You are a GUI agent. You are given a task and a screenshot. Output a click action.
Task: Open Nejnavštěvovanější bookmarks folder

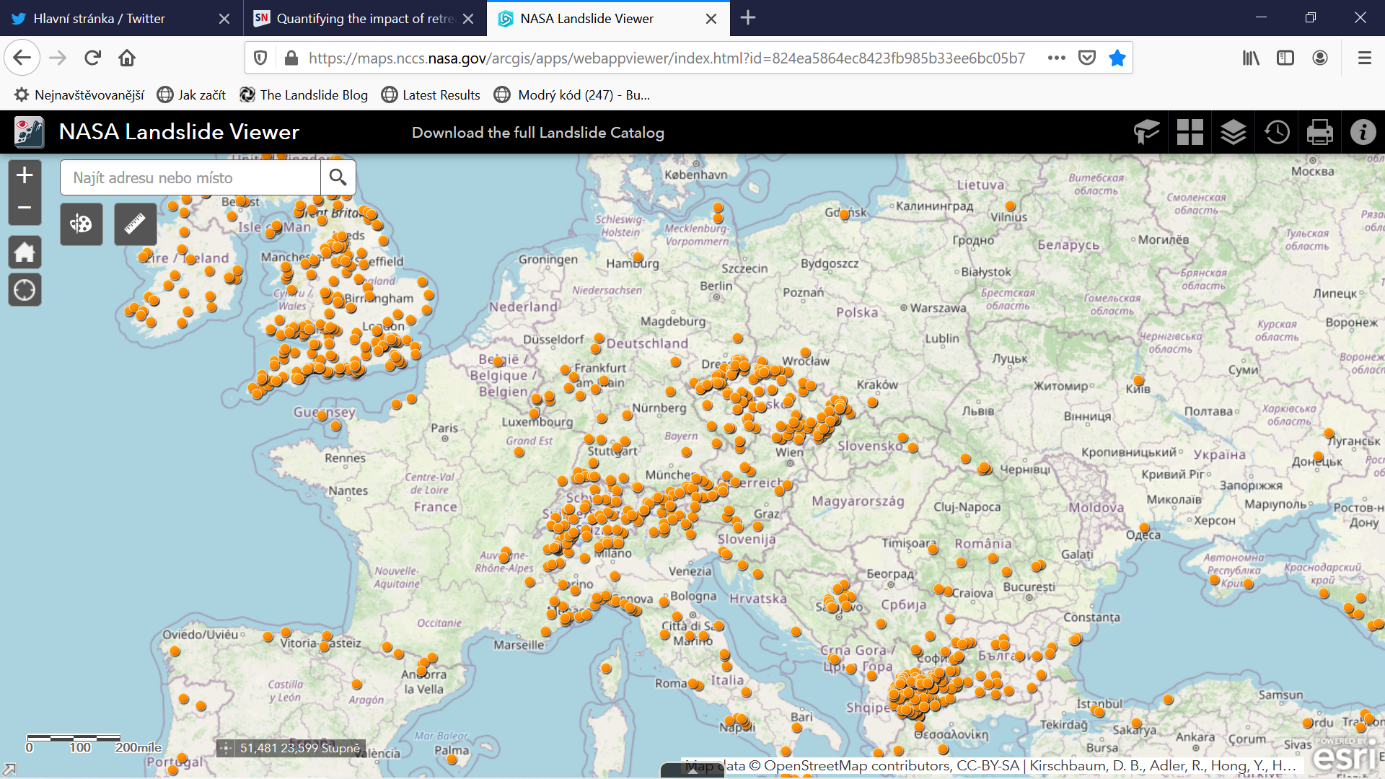[79, 95]
